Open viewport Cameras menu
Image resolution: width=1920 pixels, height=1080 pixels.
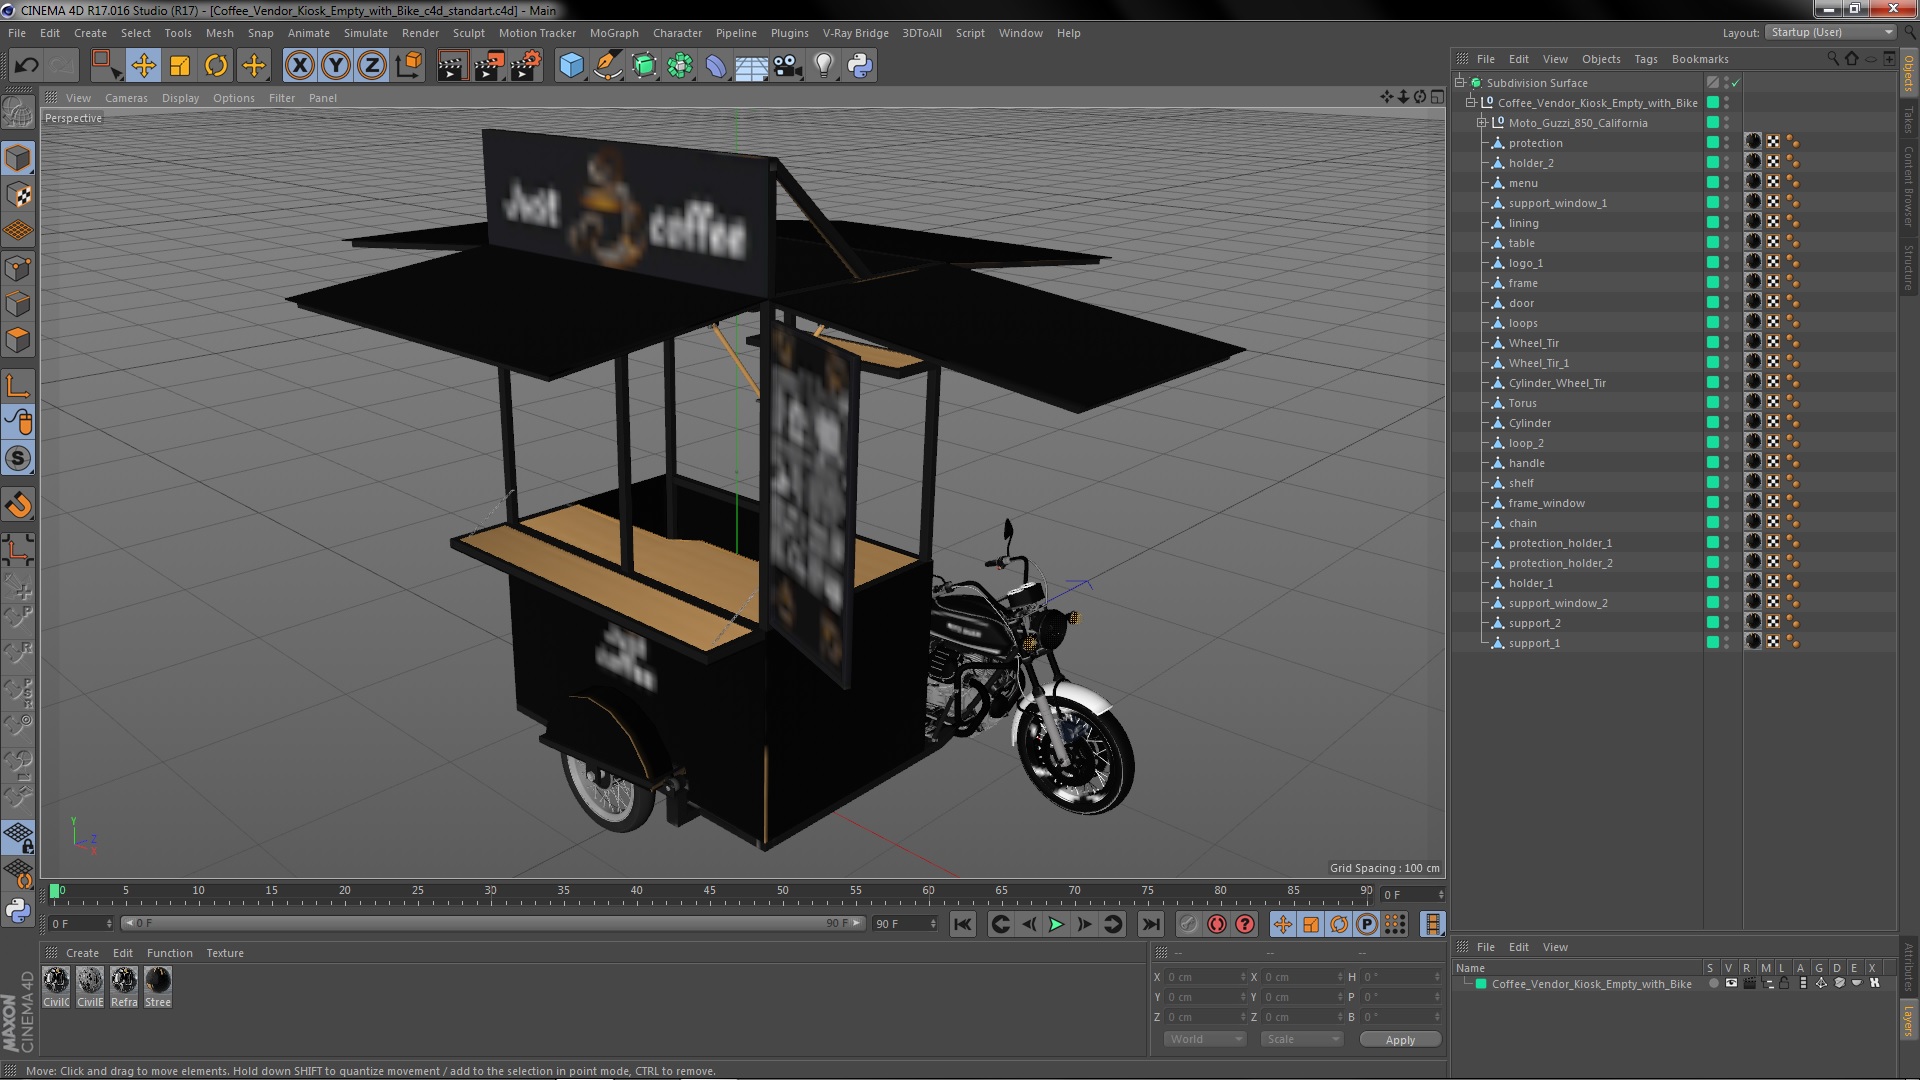[126, 98]
